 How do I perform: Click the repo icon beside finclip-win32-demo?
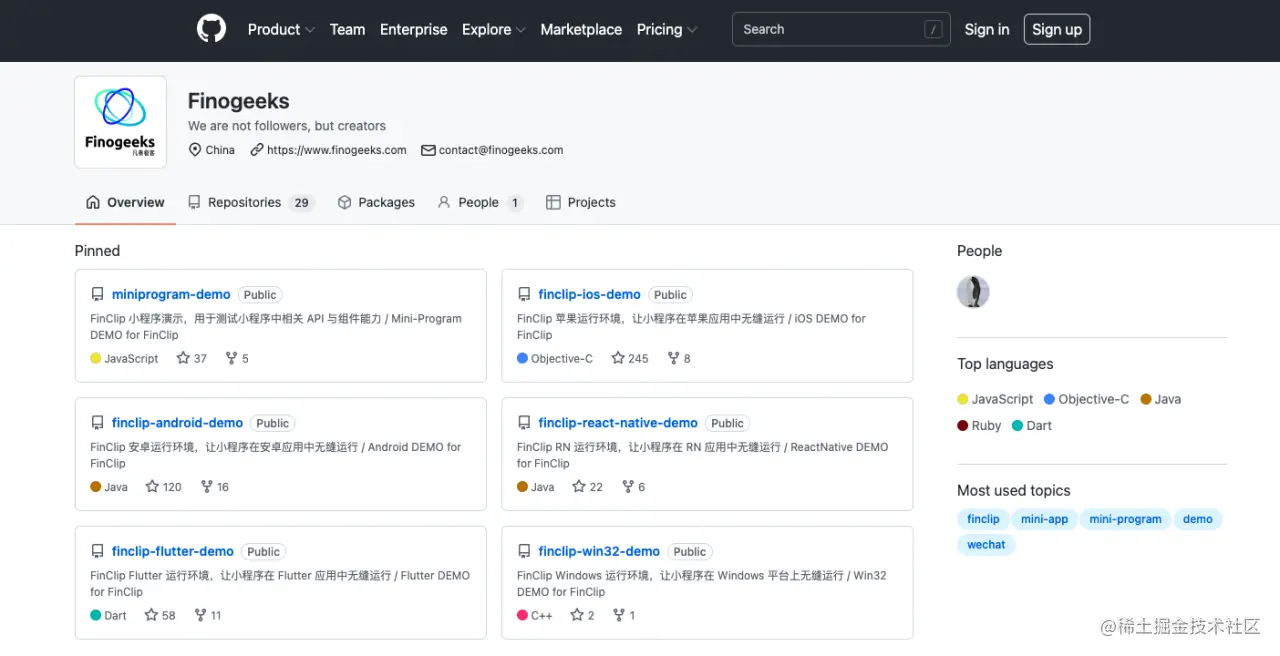click(x=524, y=551)
